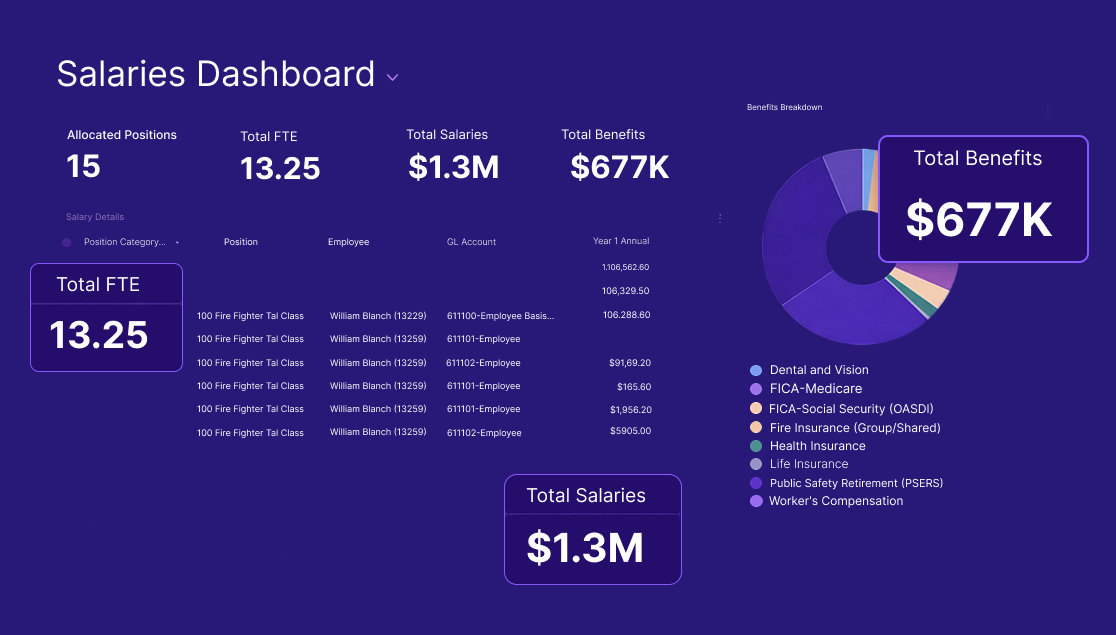Image resolution: width=1116 pixels, height=635 pixels.
Task: Sort by the Employee column header
Action: (348, 242)
